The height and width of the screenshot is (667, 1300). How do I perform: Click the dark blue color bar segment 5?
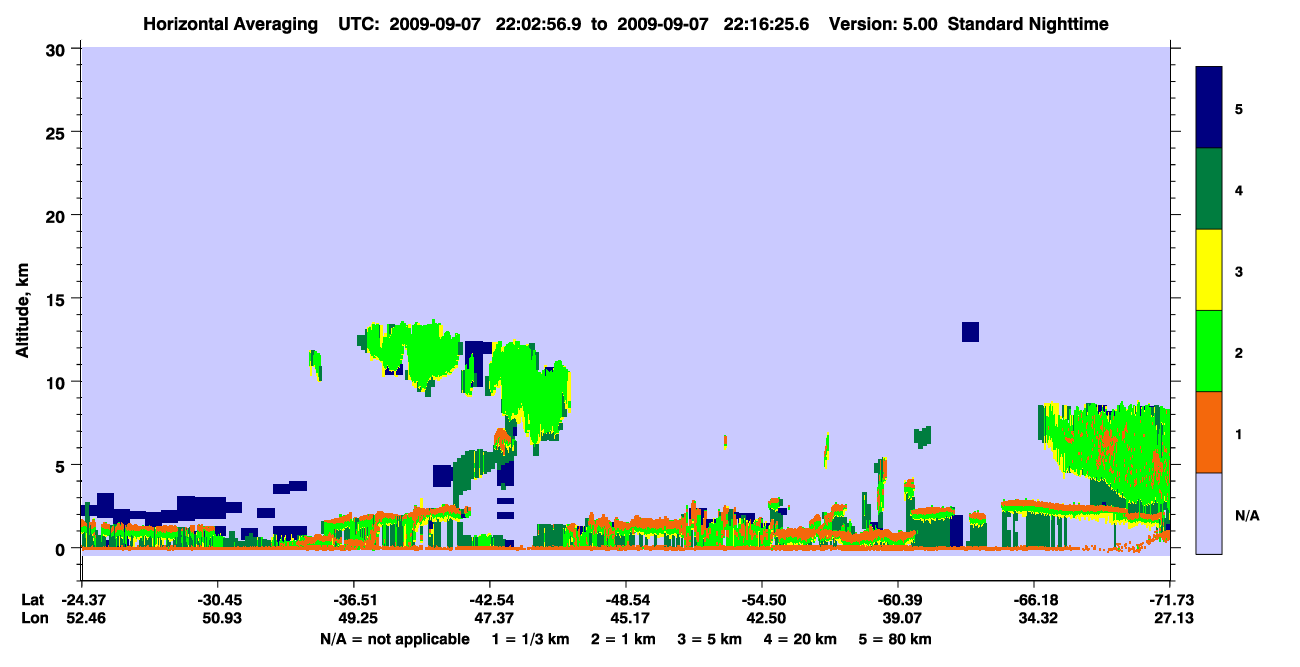click(x=1209, y=108)
